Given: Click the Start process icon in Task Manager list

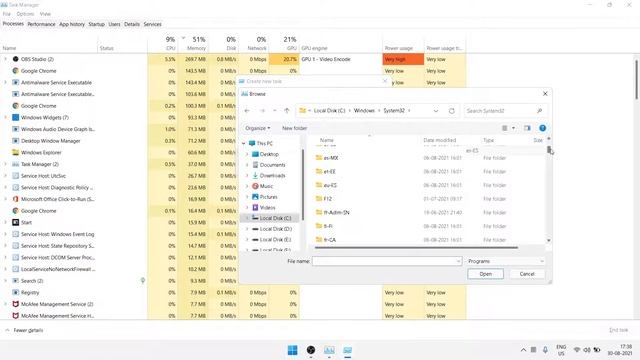Looking at the screenshot, I should click(16, 222).
